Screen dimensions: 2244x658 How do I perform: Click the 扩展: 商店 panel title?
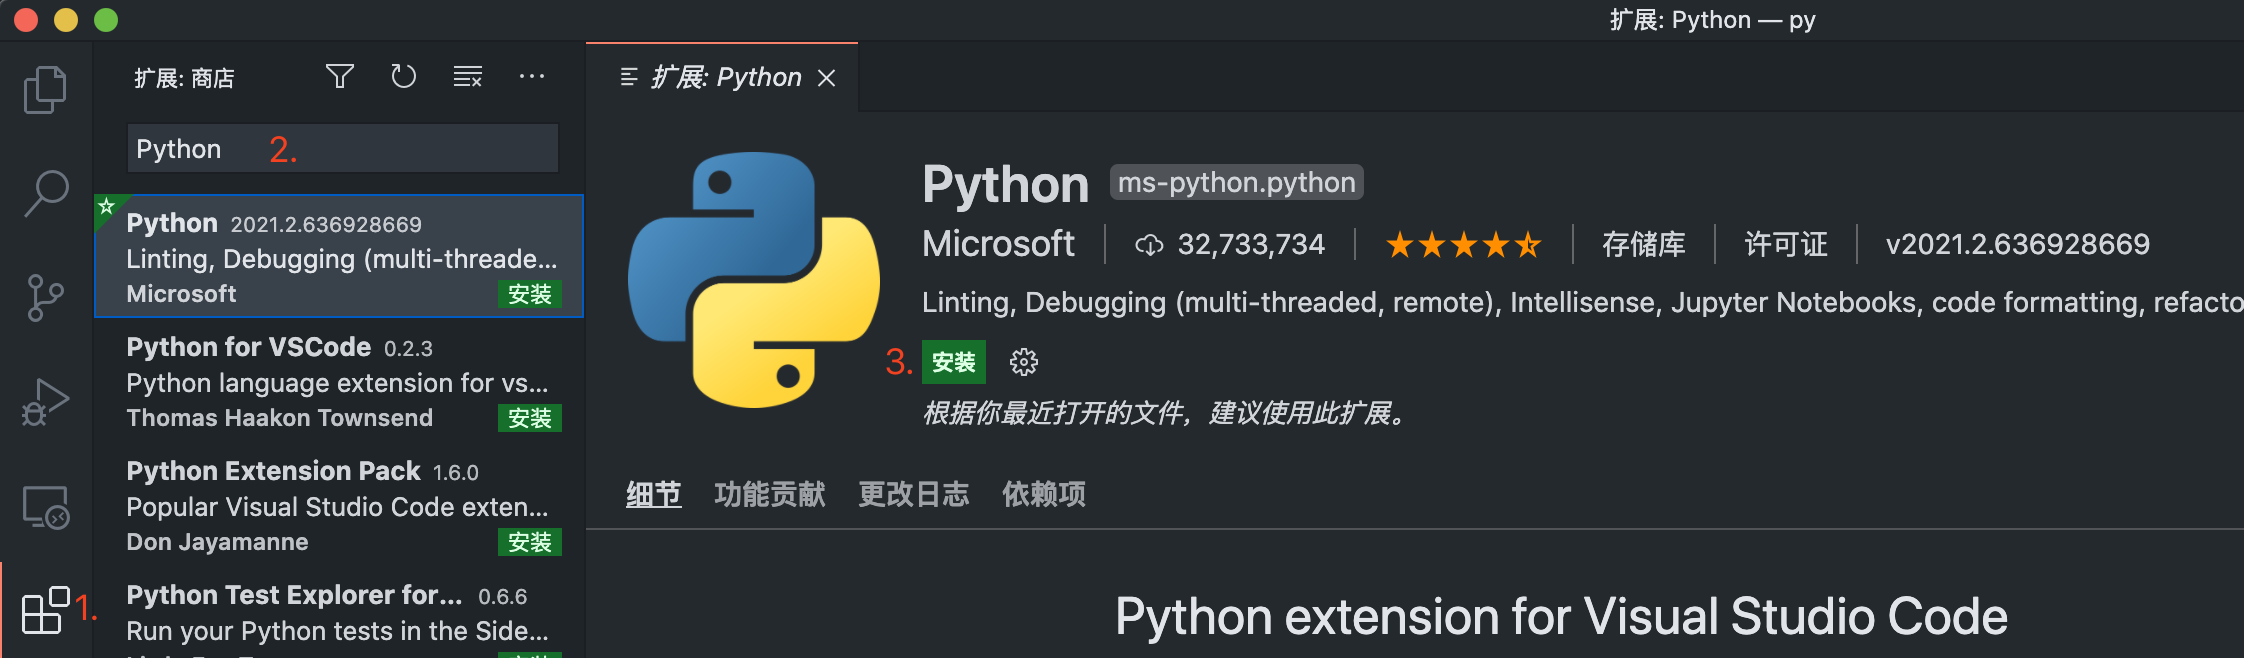(x=184, y=78)
